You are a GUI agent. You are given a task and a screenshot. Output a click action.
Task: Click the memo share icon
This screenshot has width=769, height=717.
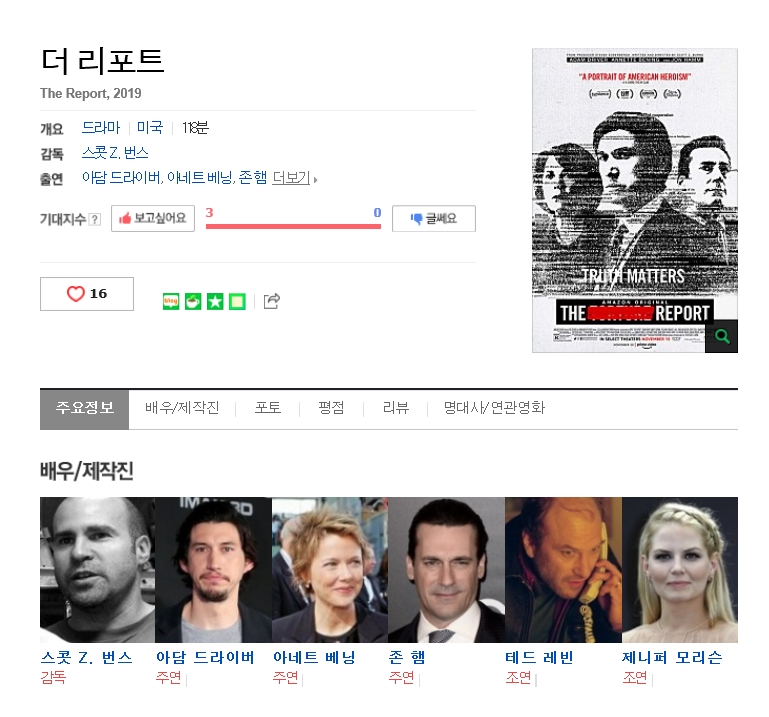[x=237, y=301]
